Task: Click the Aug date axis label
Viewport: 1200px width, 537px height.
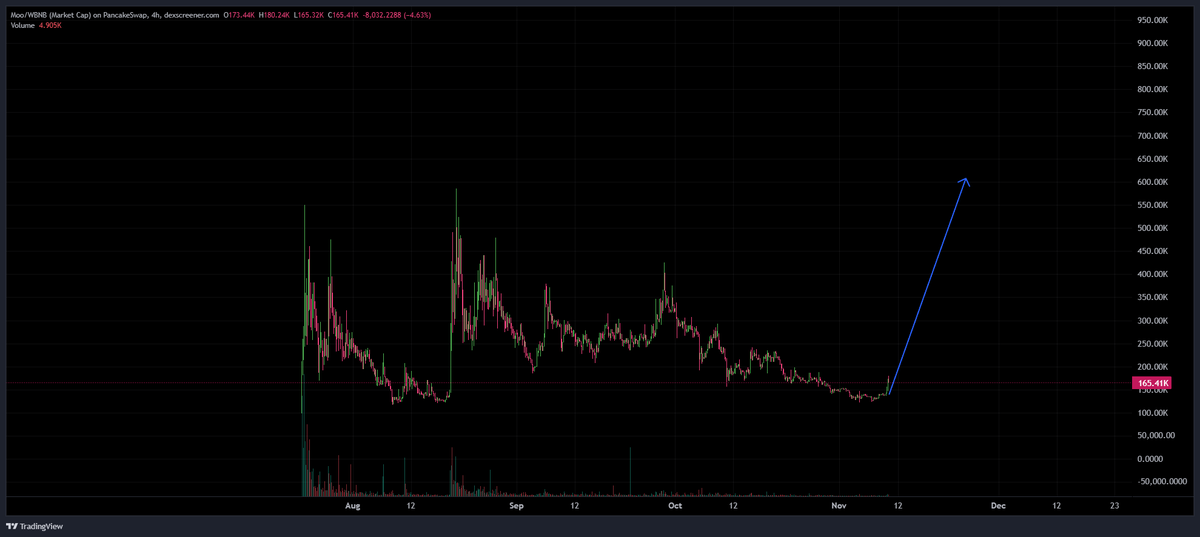Action: coord(352,506)
